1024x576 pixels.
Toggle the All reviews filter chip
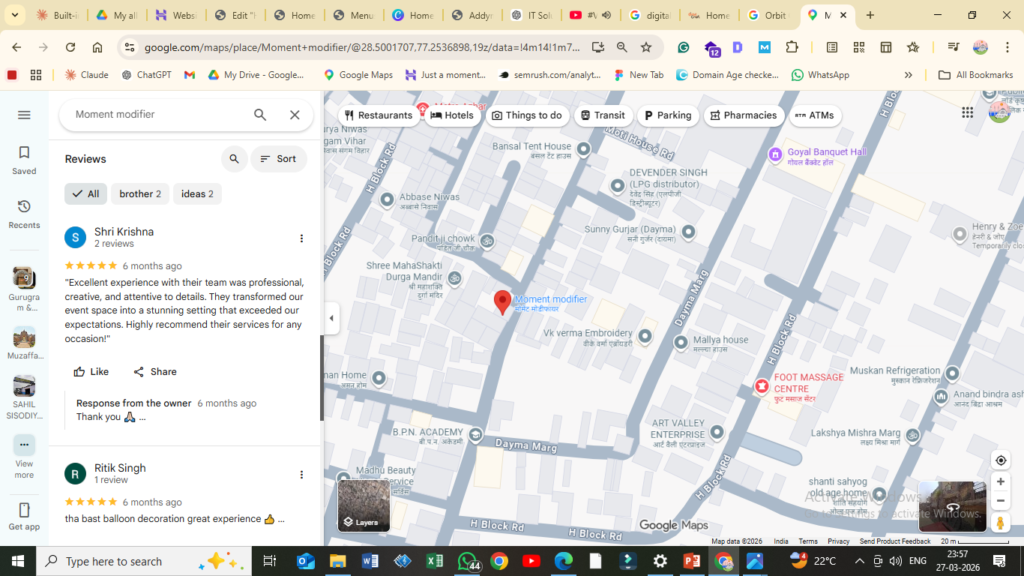[x=86, y=194]
